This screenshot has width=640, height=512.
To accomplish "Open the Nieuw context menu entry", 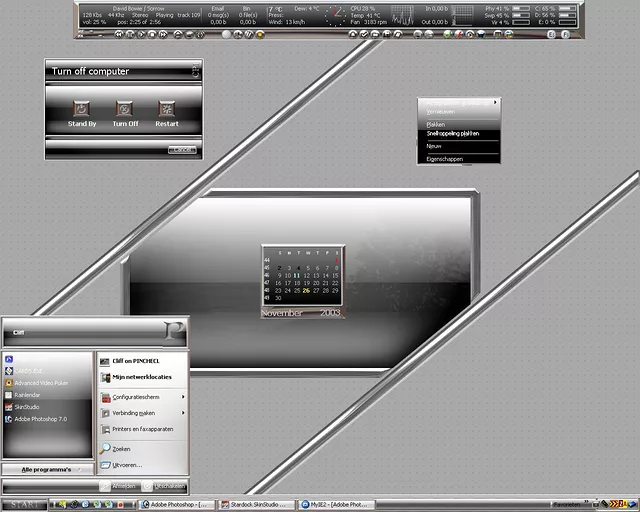I will tap(434, 146).
